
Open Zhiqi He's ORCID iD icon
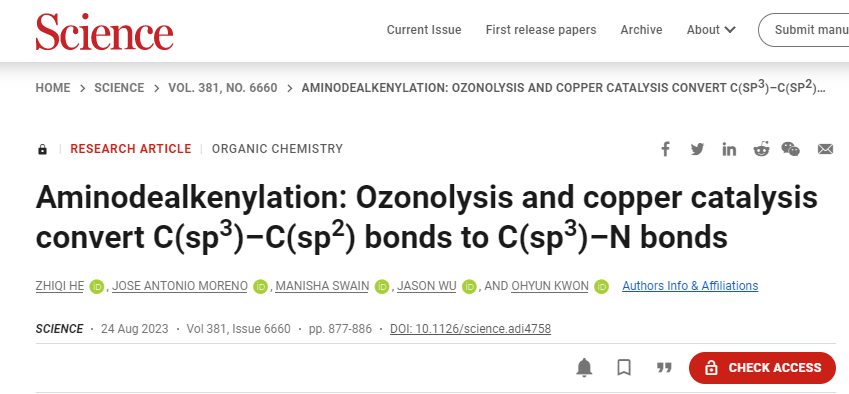[96, 286]
